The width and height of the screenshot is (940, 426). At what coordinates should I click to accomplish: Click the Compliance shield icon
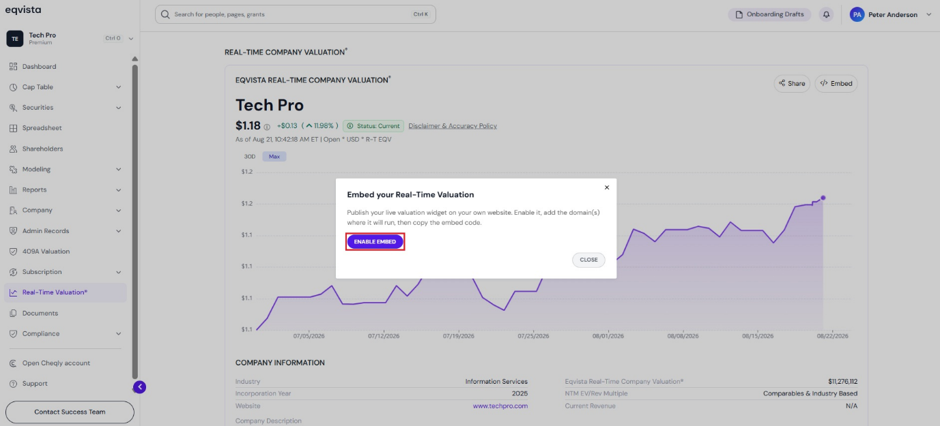(x=13, y=334)
